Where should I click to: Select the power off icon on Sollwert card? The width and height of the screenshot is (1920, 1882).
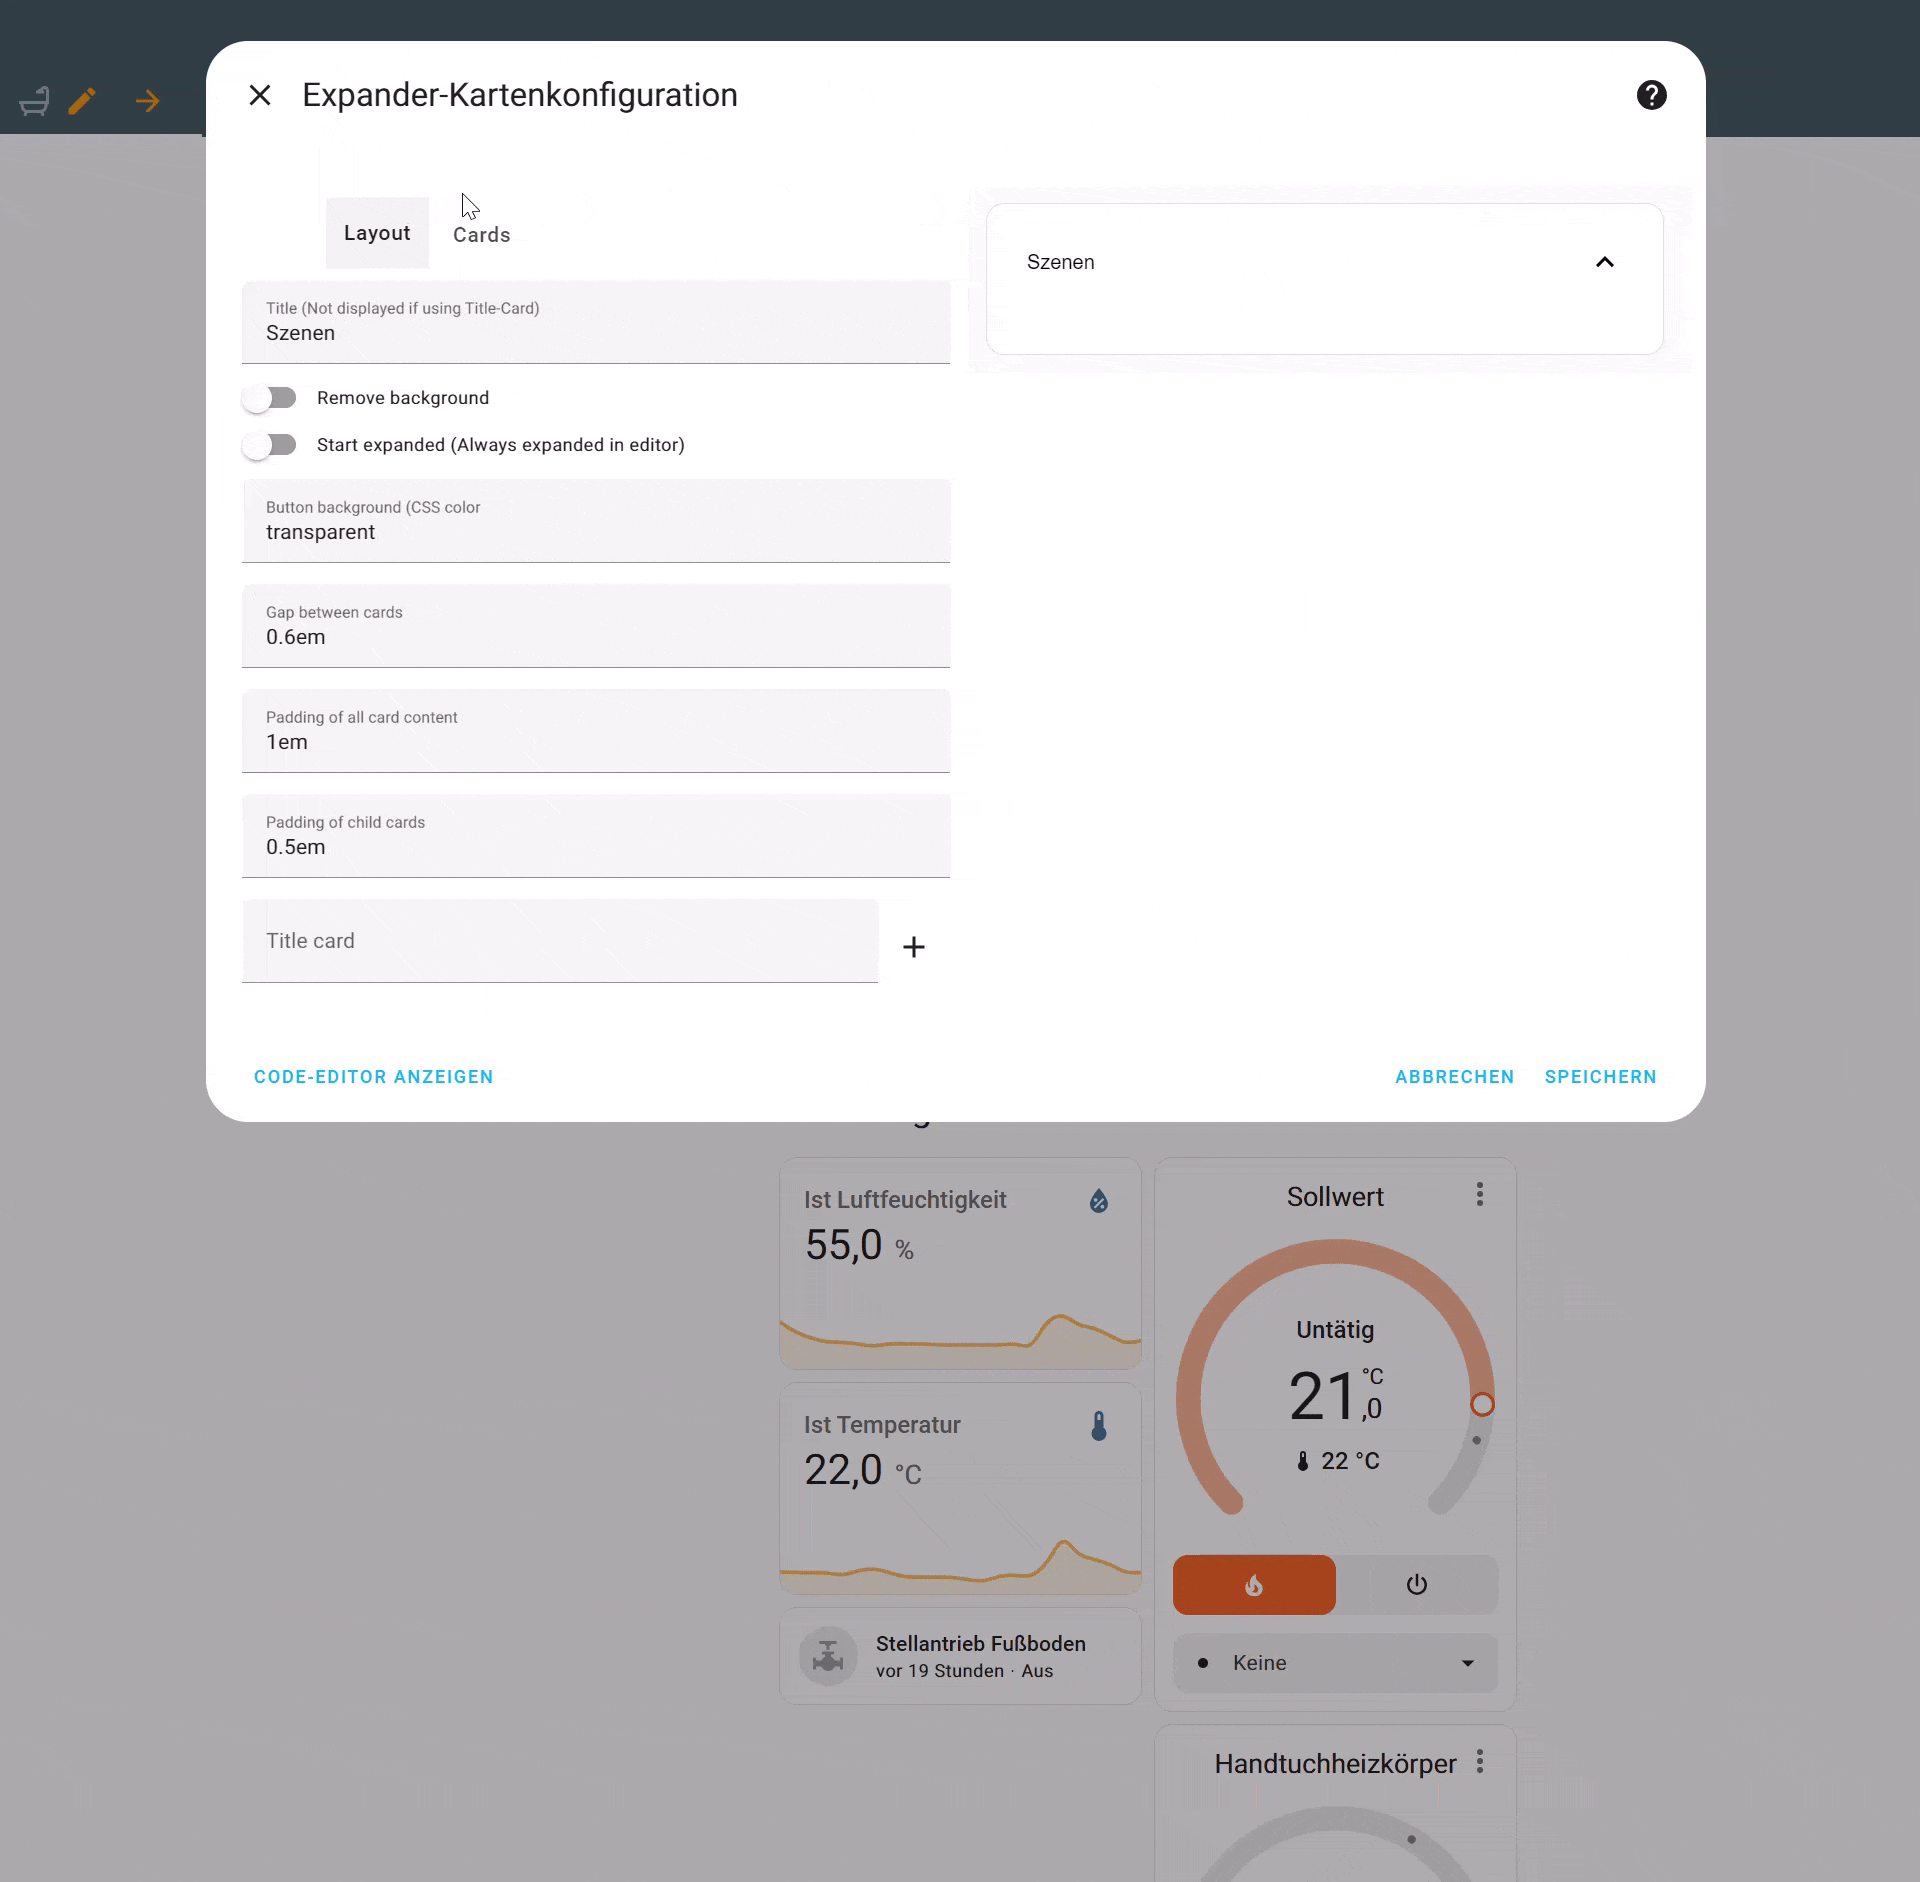(1416, 1584)
